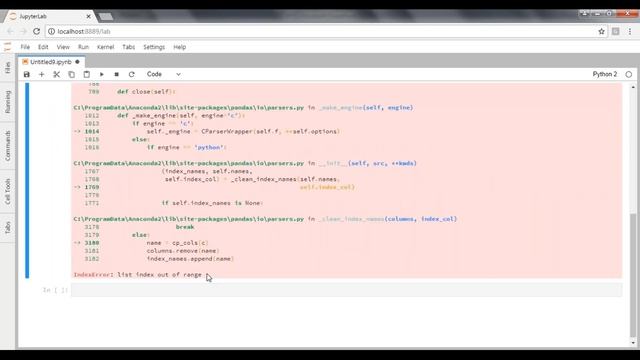Open the Tabs menu

[129, 47]
